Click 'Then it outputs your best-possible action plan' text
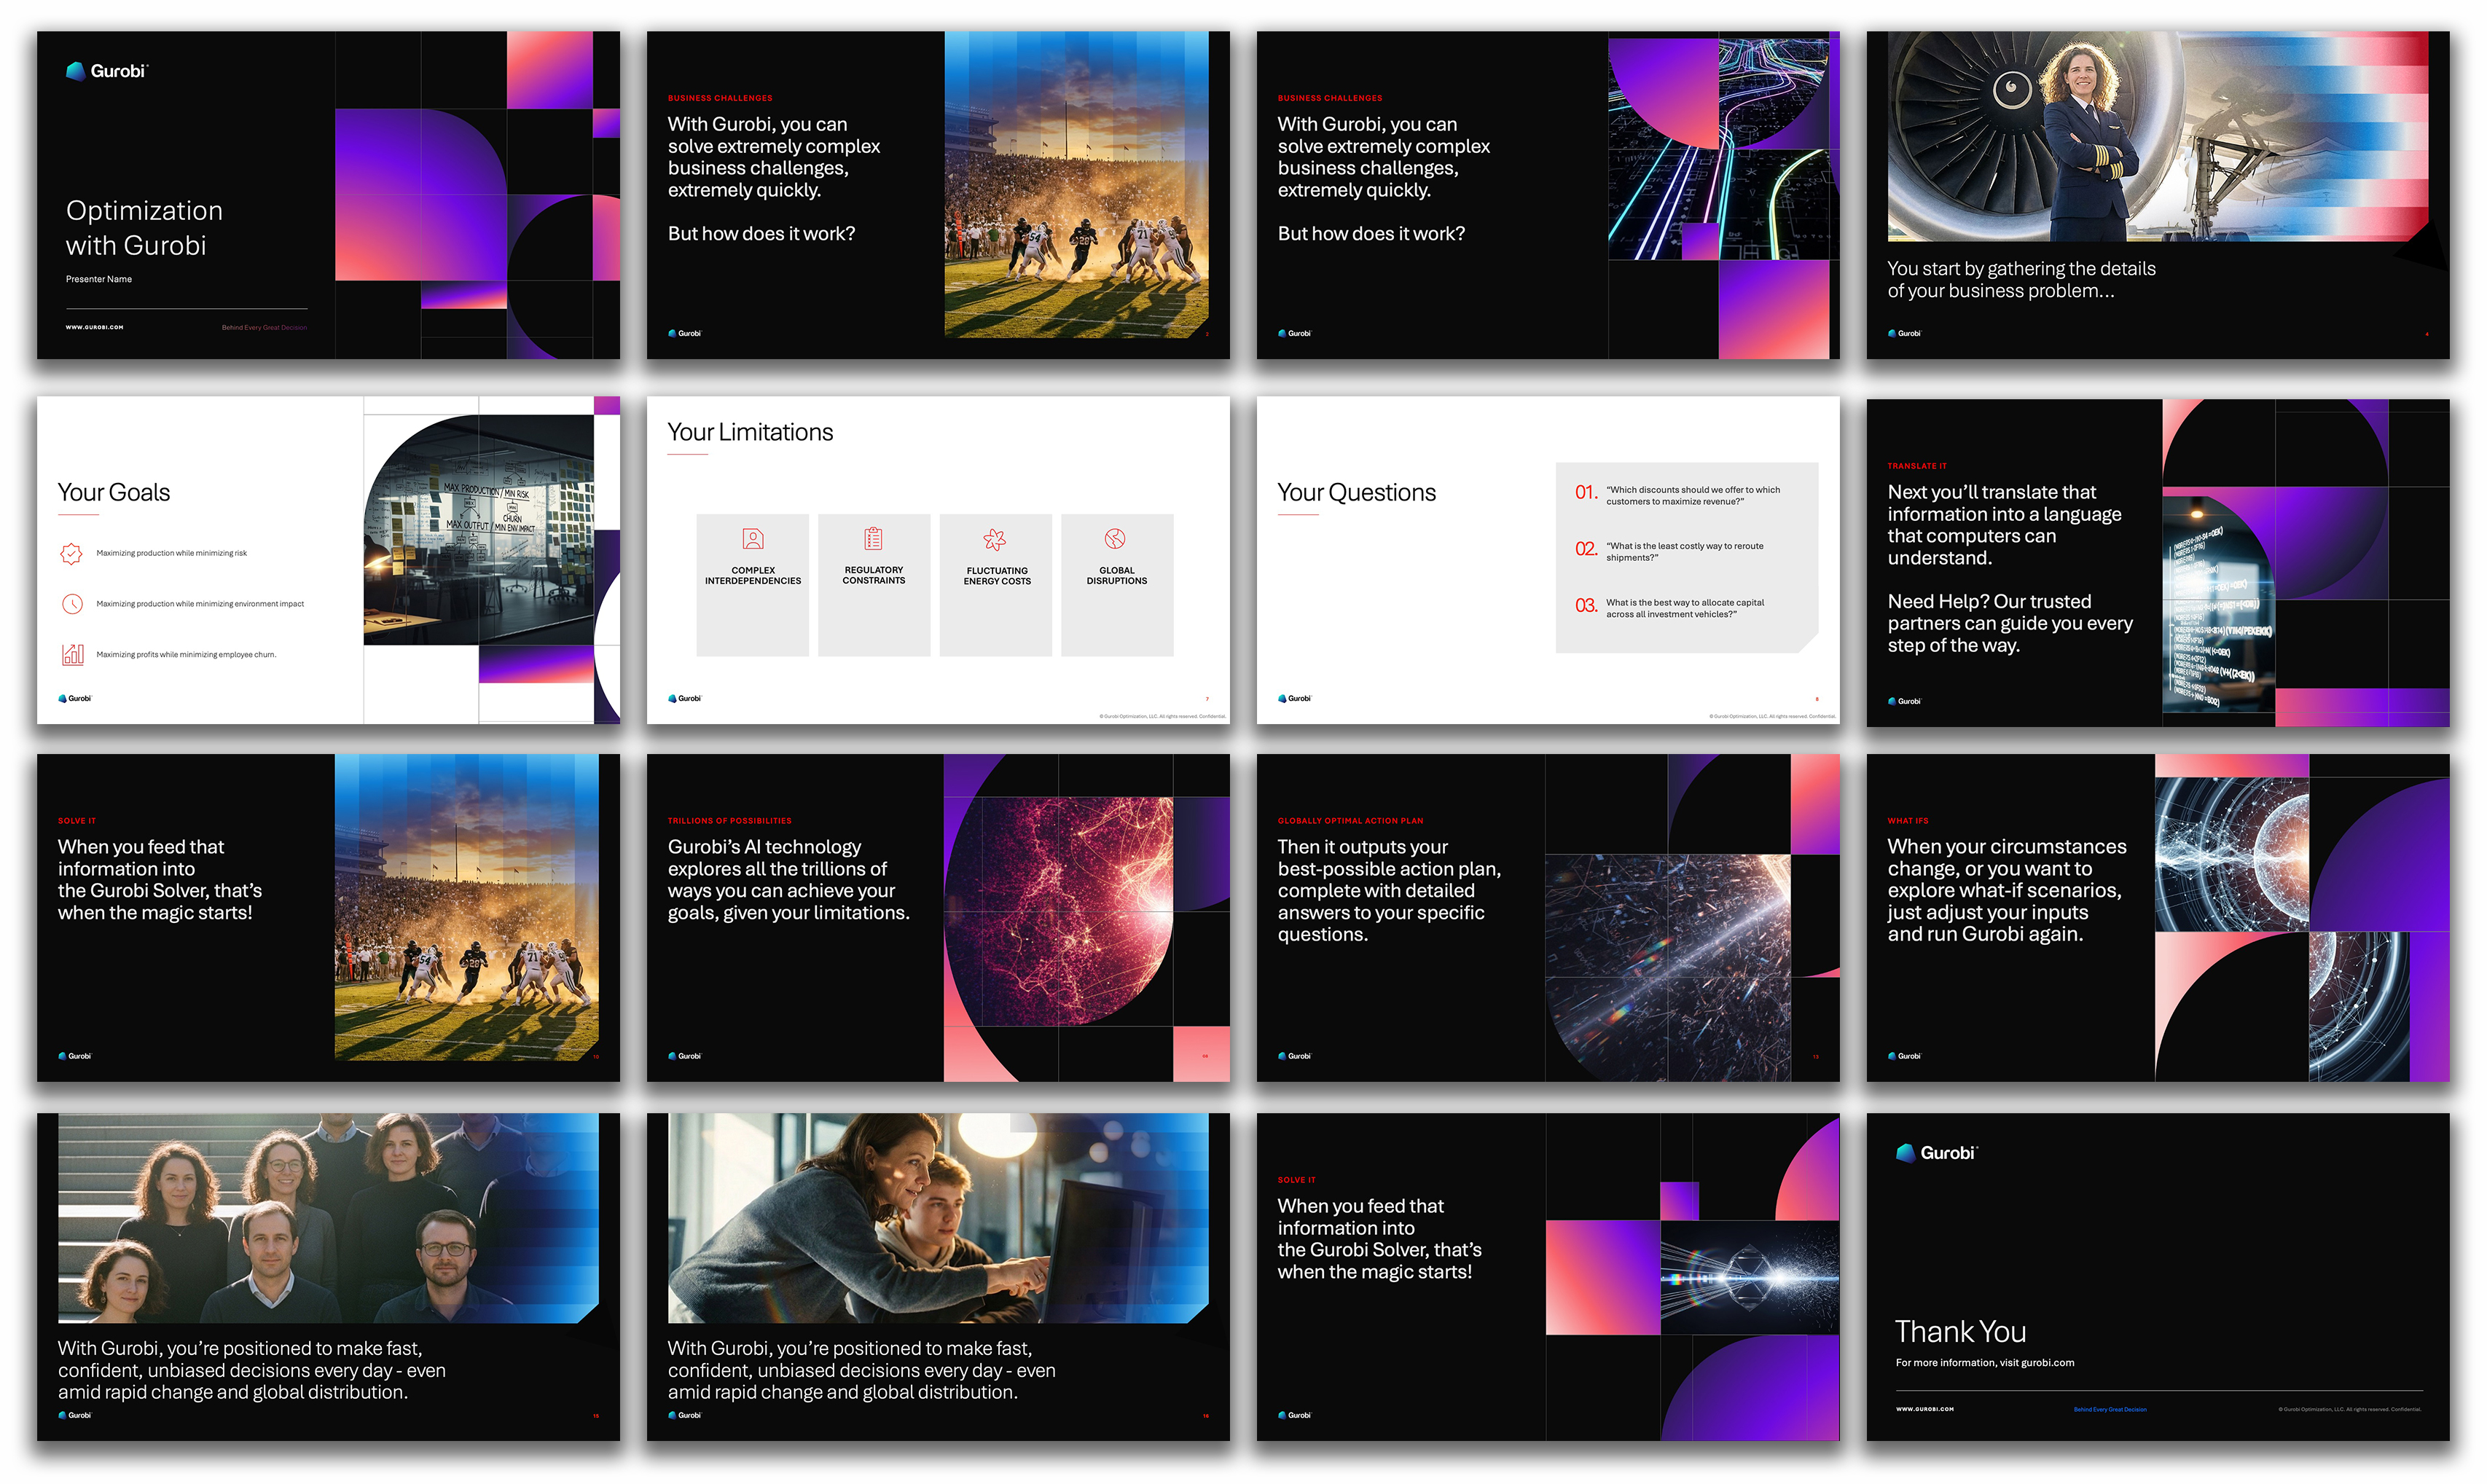 pyautogui.click(x=1389, y=891)
